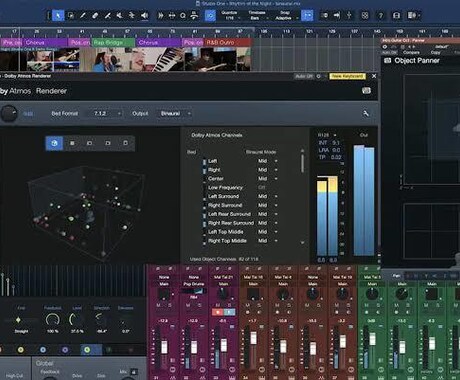460x380 pixels.
Task: Open binaural mode dropdown for Center
Action: point(268,179)
